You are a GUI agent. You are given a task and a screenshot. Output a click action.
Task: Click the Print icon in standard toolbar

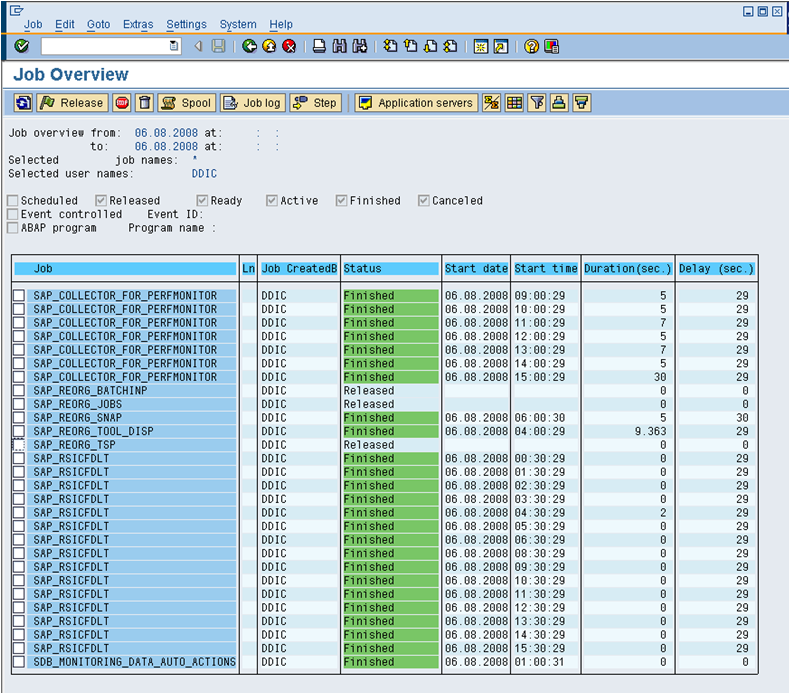[x=319, y=46]
